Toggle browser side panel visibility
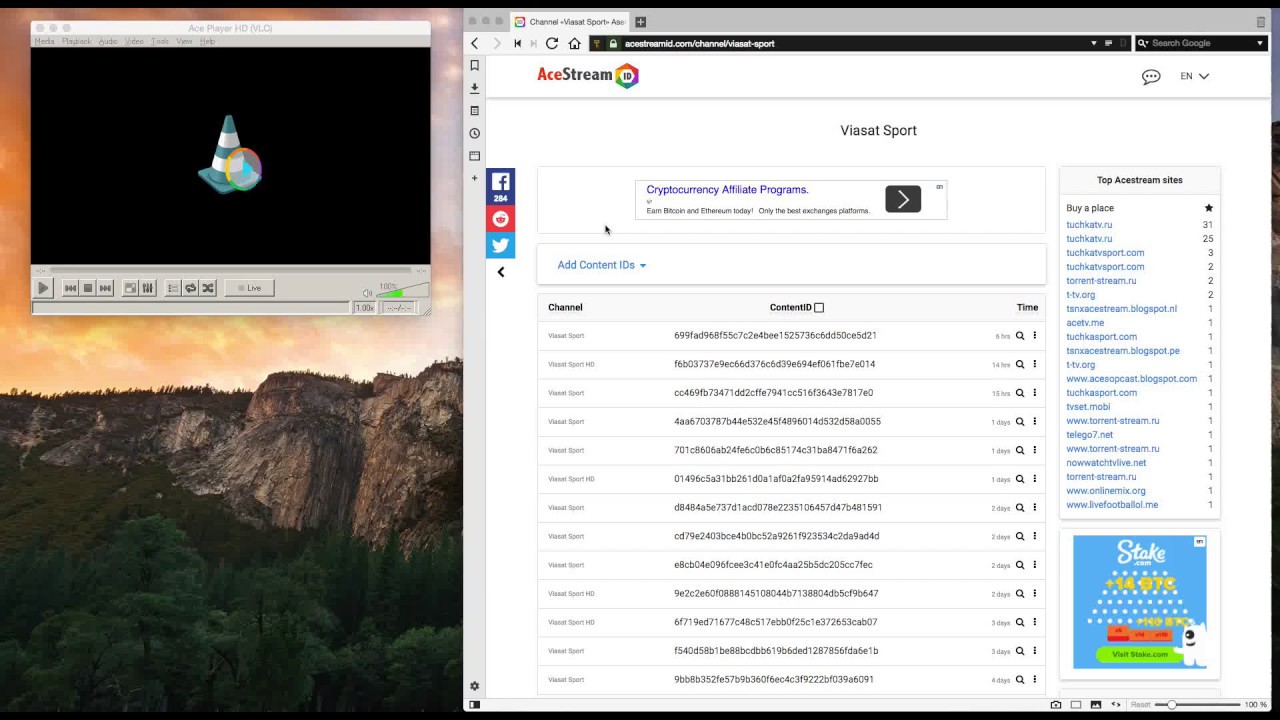The width and height of the screenshot is (1280, 720). pyautogui.click(x=475, y=705)
